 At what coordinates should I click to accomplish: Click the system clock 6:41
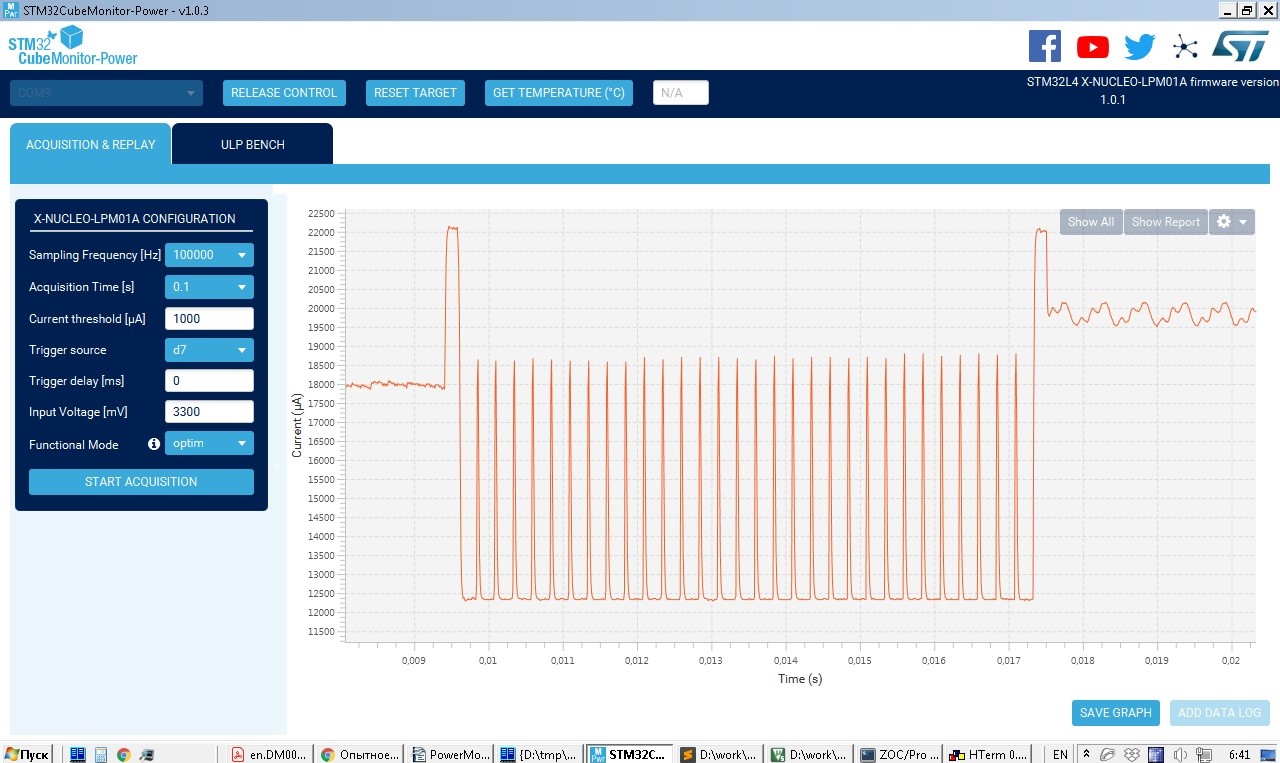(x=1239, y=755)
